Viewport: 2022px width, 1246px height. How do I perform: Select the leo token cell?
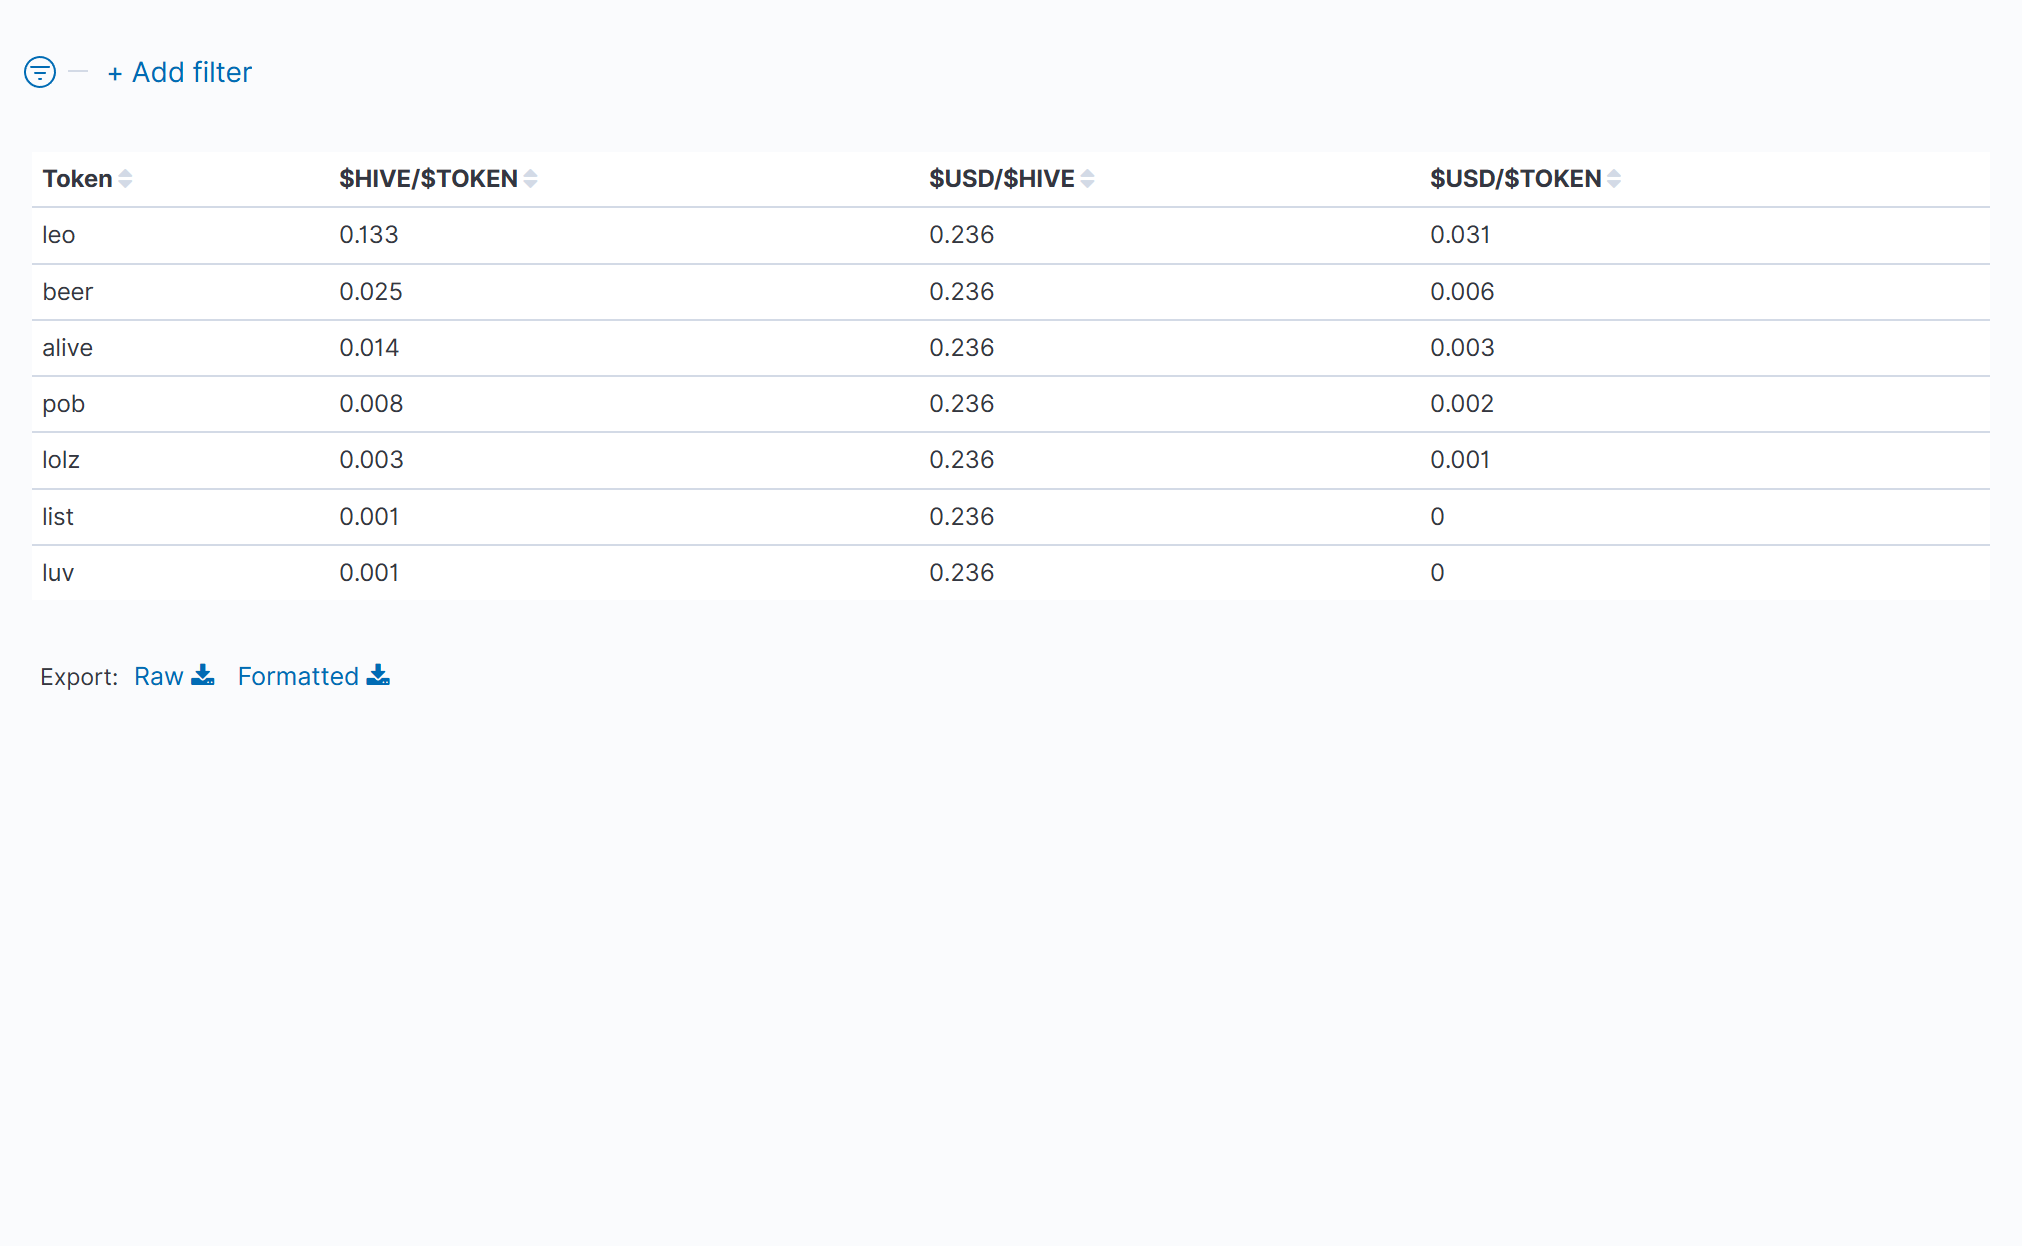[59, 235]
